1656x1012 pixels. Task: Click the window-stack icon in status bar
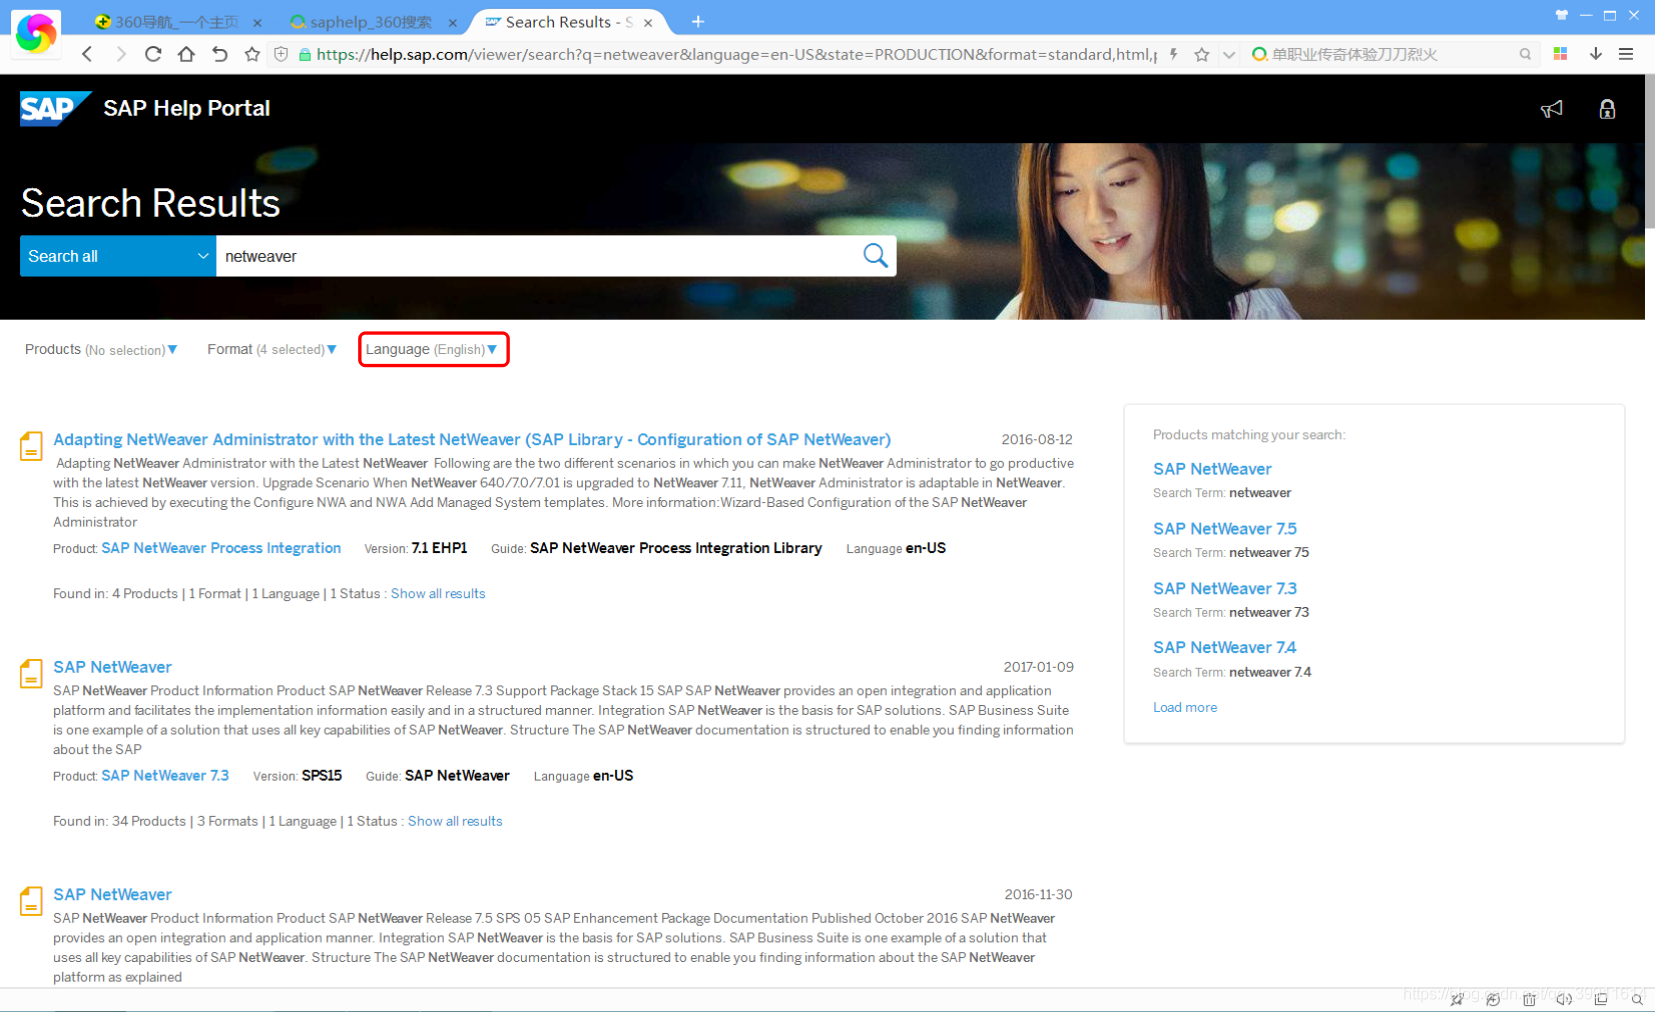pyautogui.click(x=1601, y=999)
